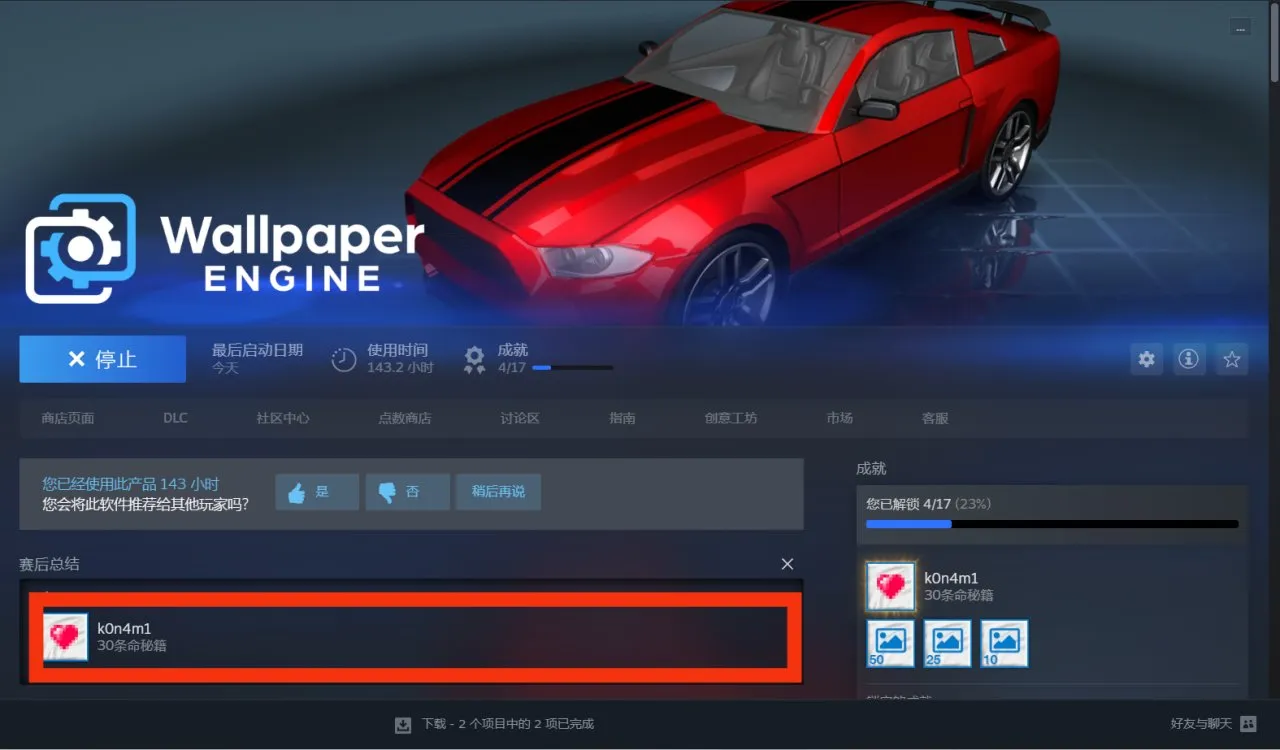Click the achievement badge numbered 25

pyautogui.click(x=947, y=643)
